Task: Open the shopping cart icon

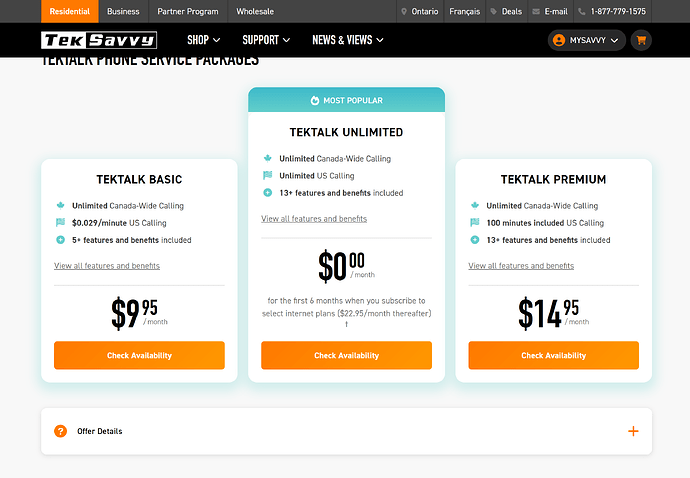Action: coord(641,40)
